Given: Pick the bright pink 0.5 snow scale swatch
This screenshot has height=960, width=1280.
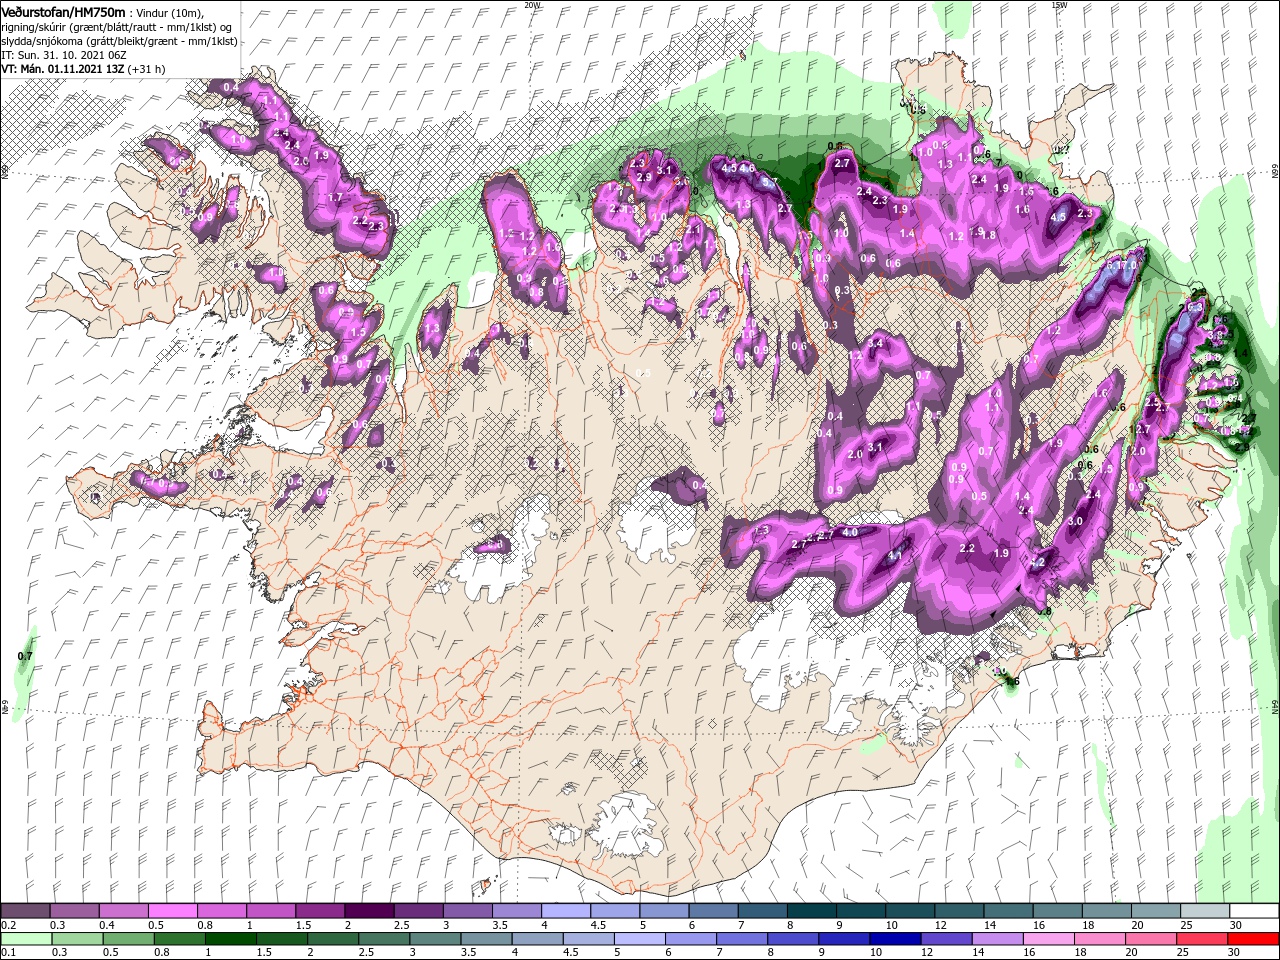Looking at the screenshot, I should coord(172,911).
